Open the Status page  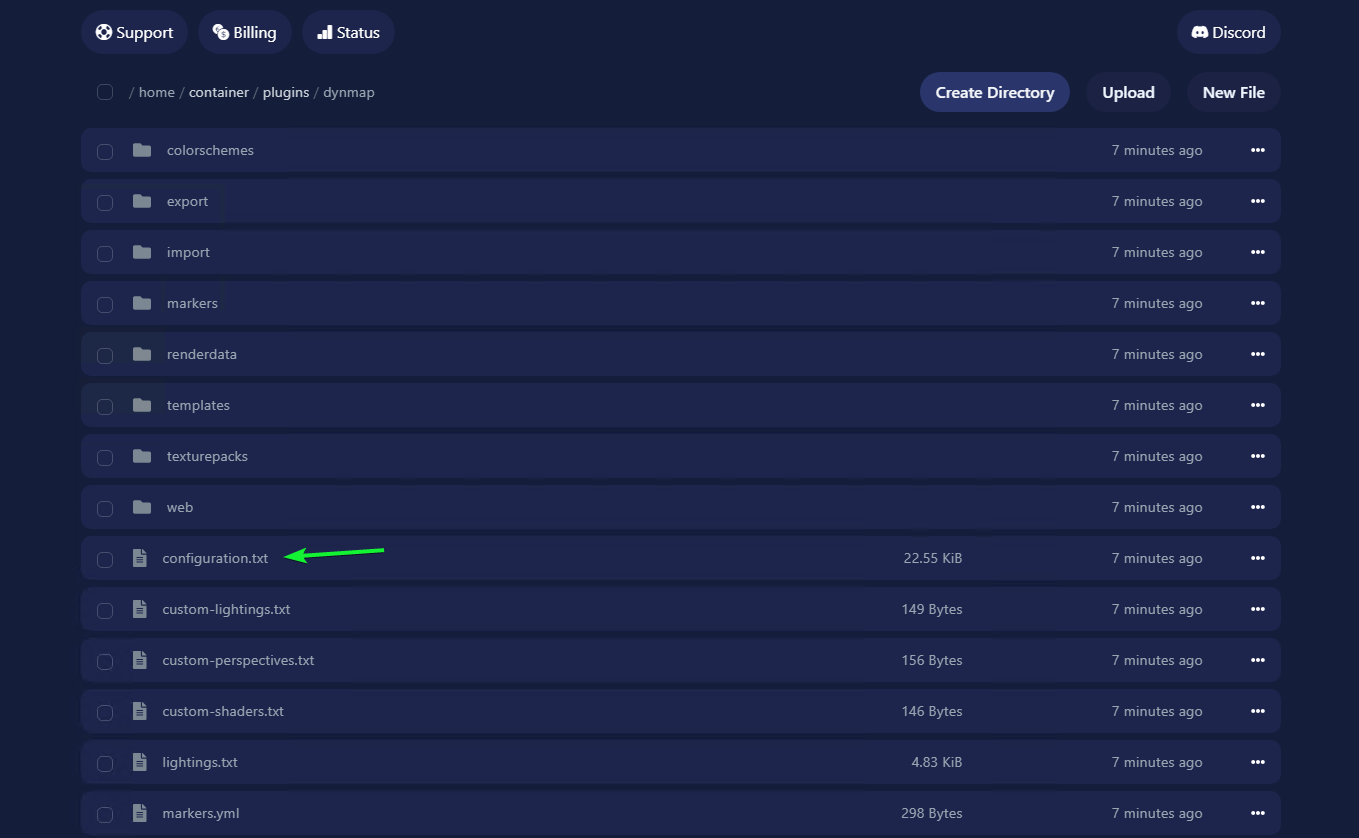(348, 32)
